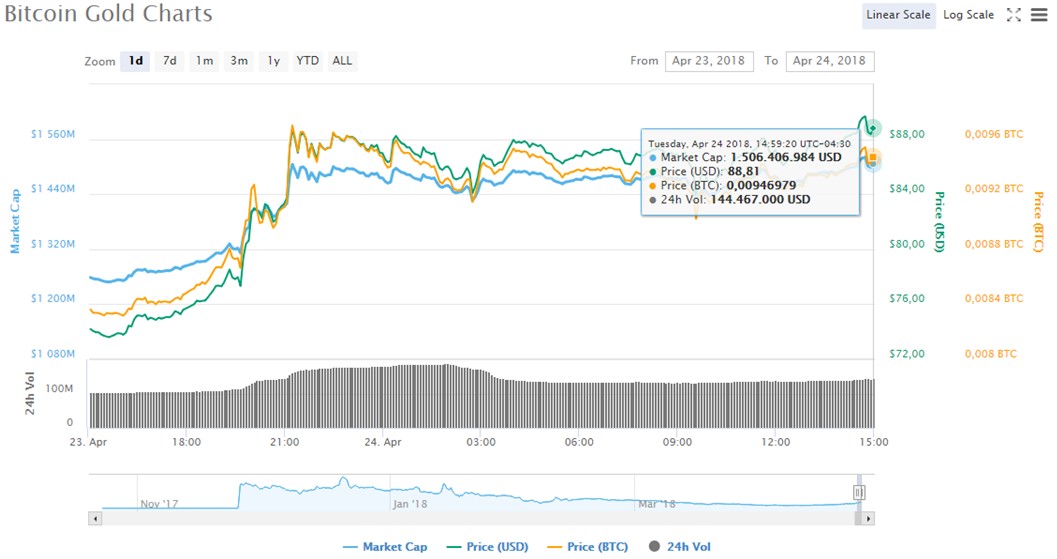Select the 1y zoom range
The image size is (1057, 559).
click(273, 61)
